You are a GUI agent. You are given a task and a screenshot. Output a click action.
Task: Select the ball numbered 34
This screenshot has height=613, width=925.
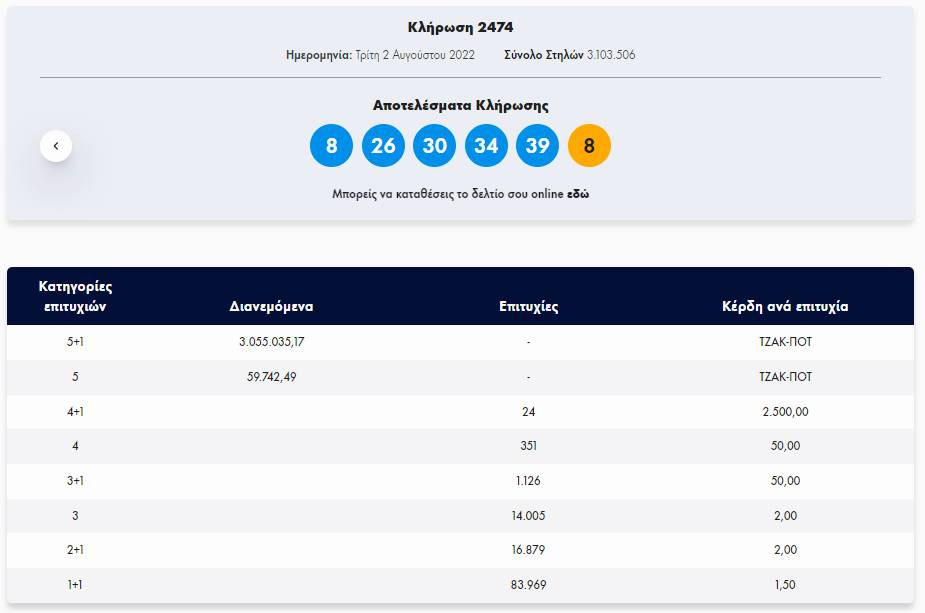point(486,146)
